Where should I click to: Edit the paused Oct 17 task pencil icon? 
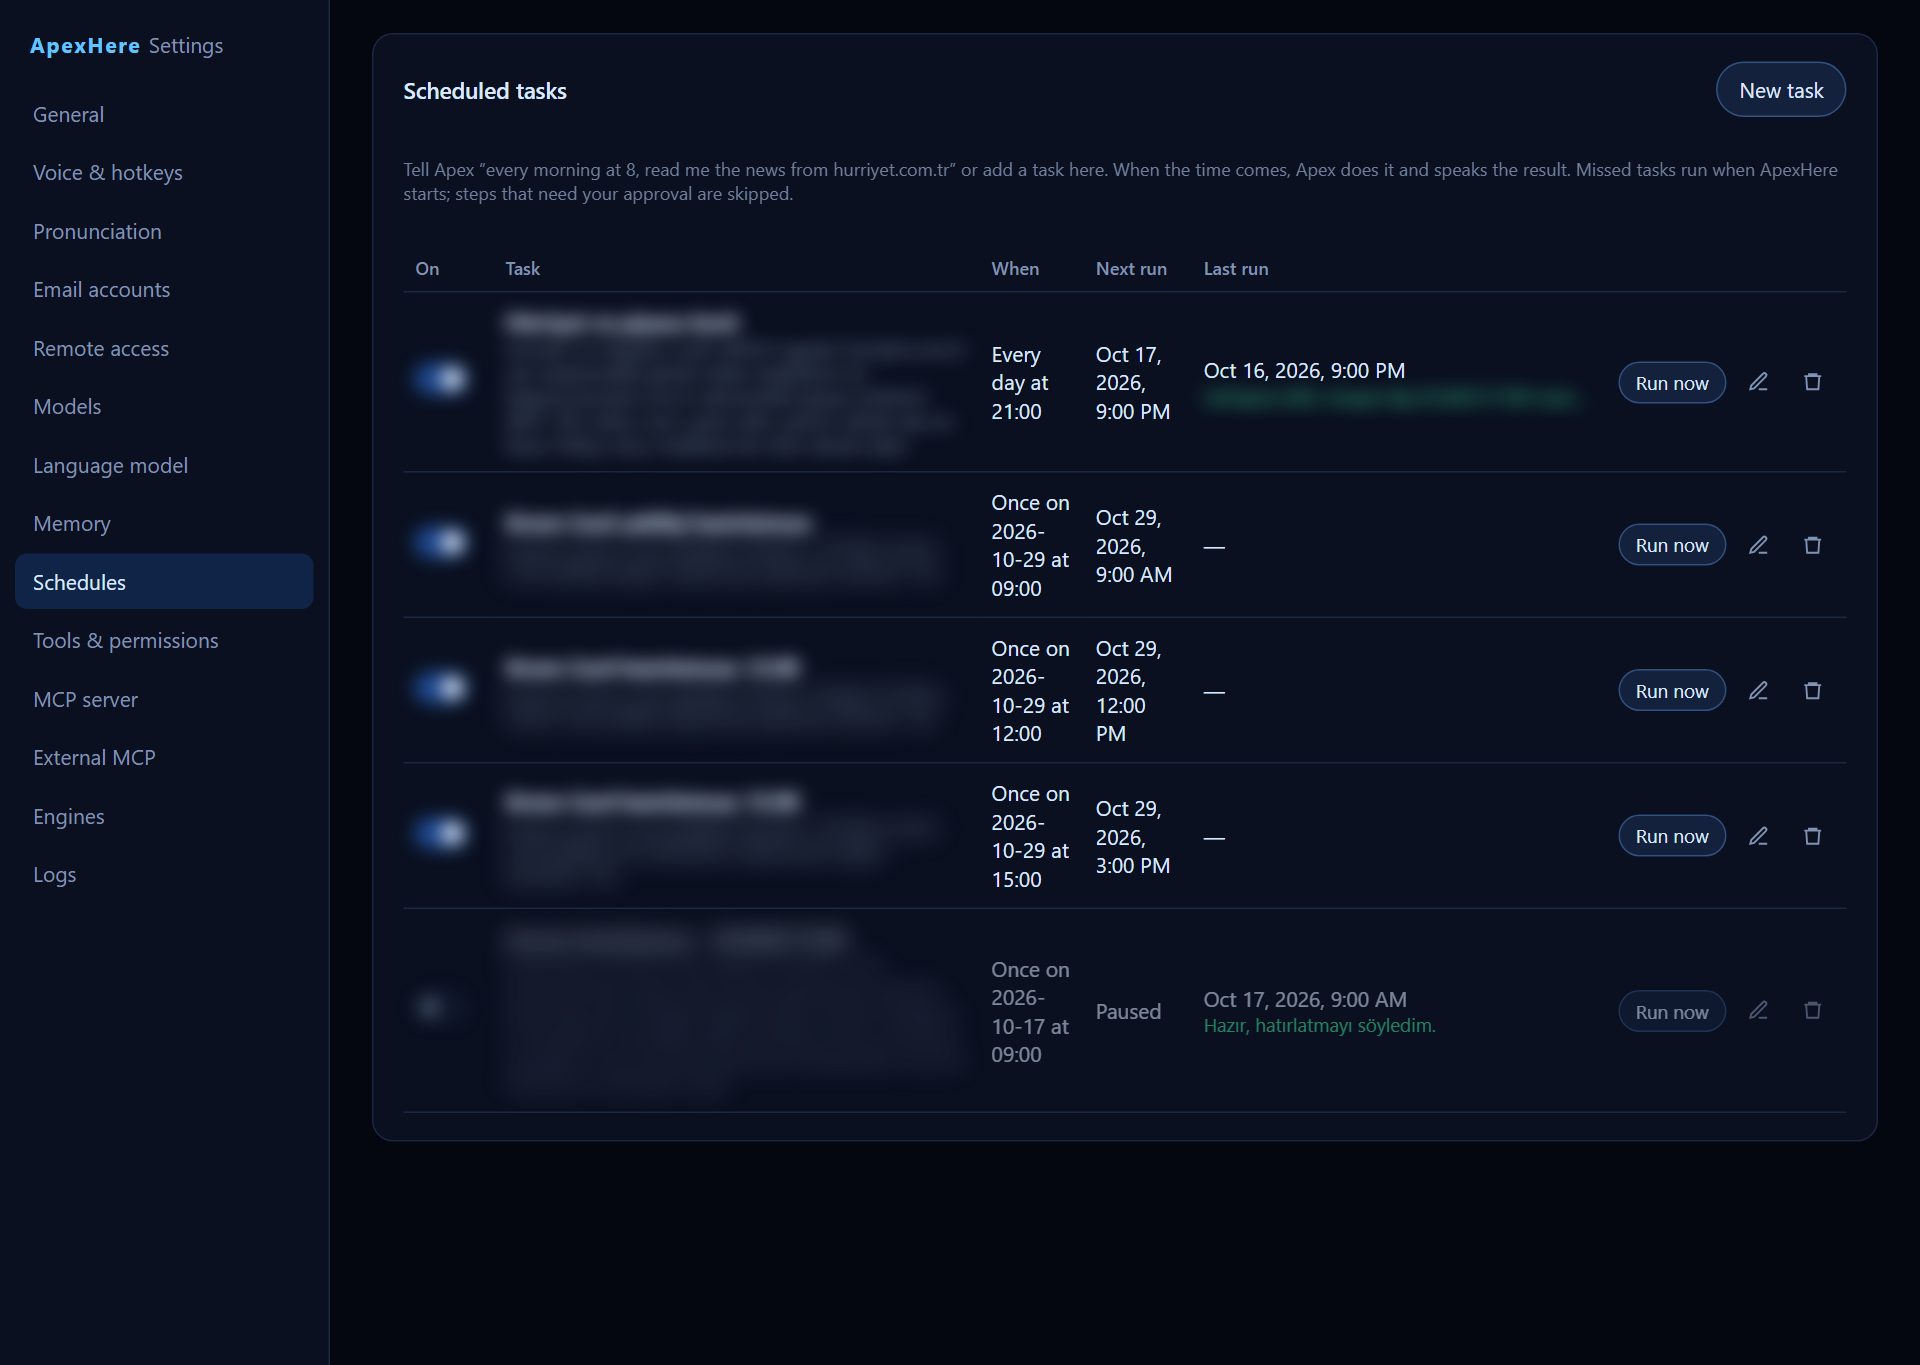tap(1758, 1011)
